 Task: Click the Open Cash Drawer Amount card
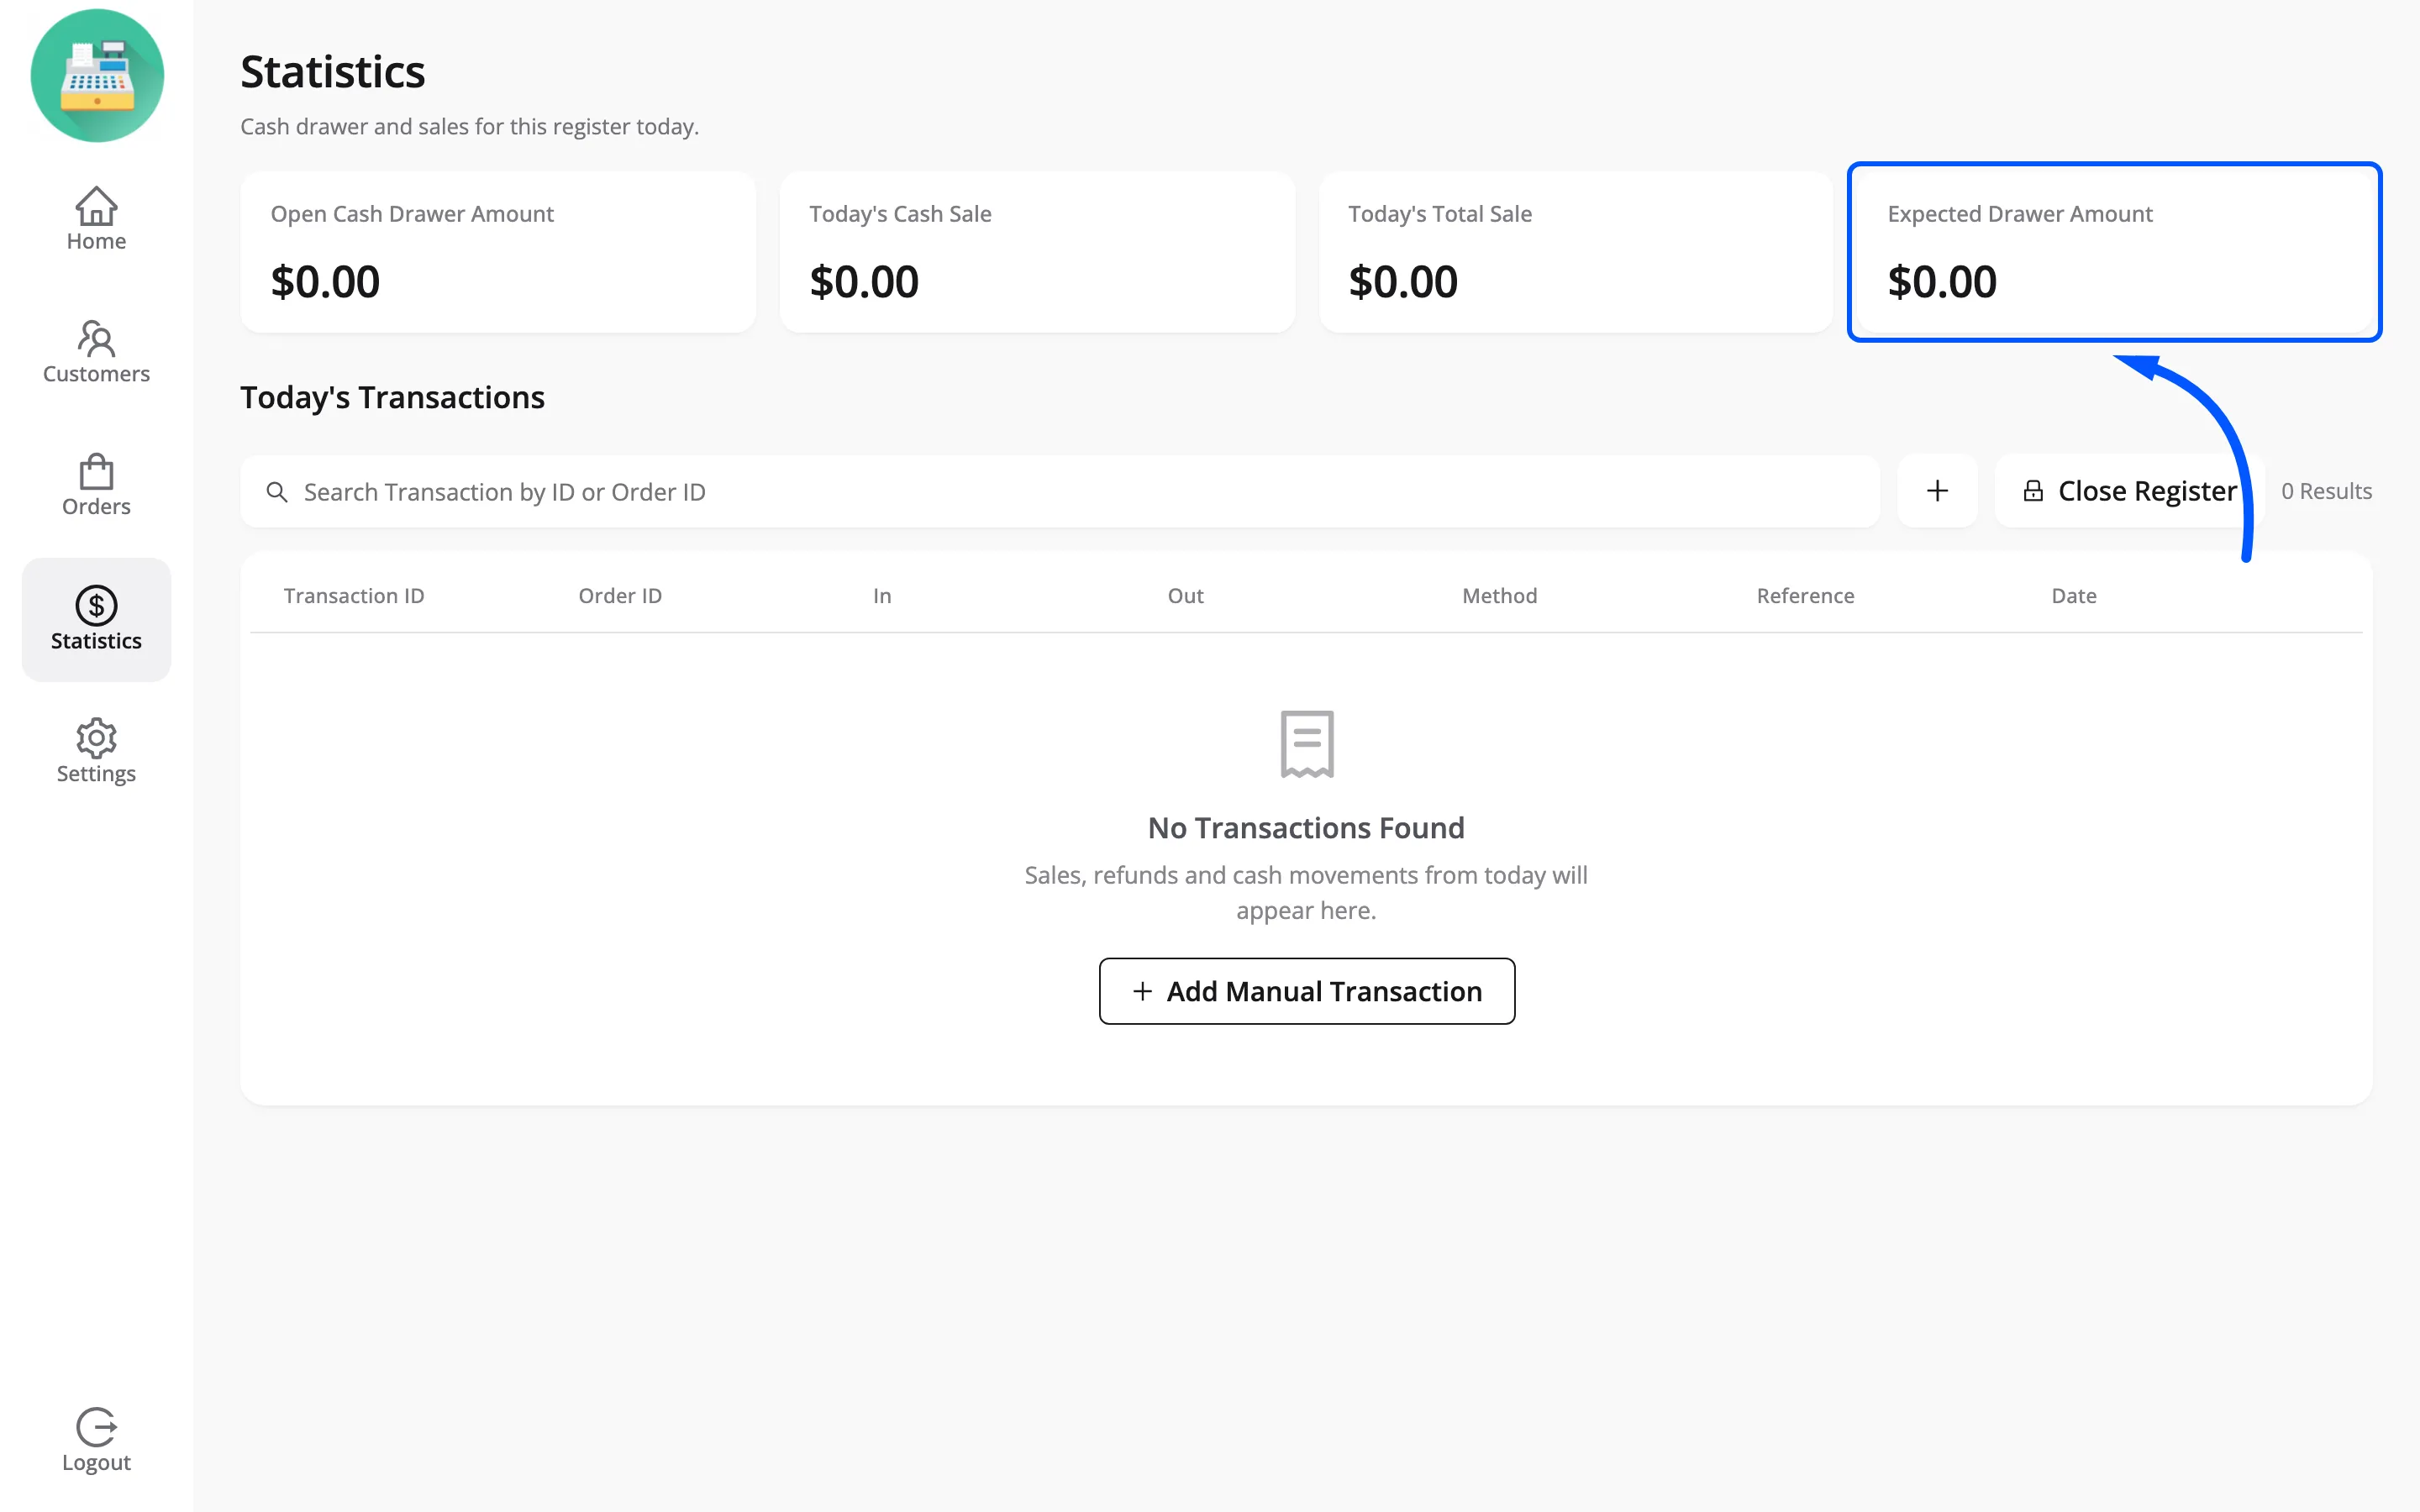pos(498,252)
